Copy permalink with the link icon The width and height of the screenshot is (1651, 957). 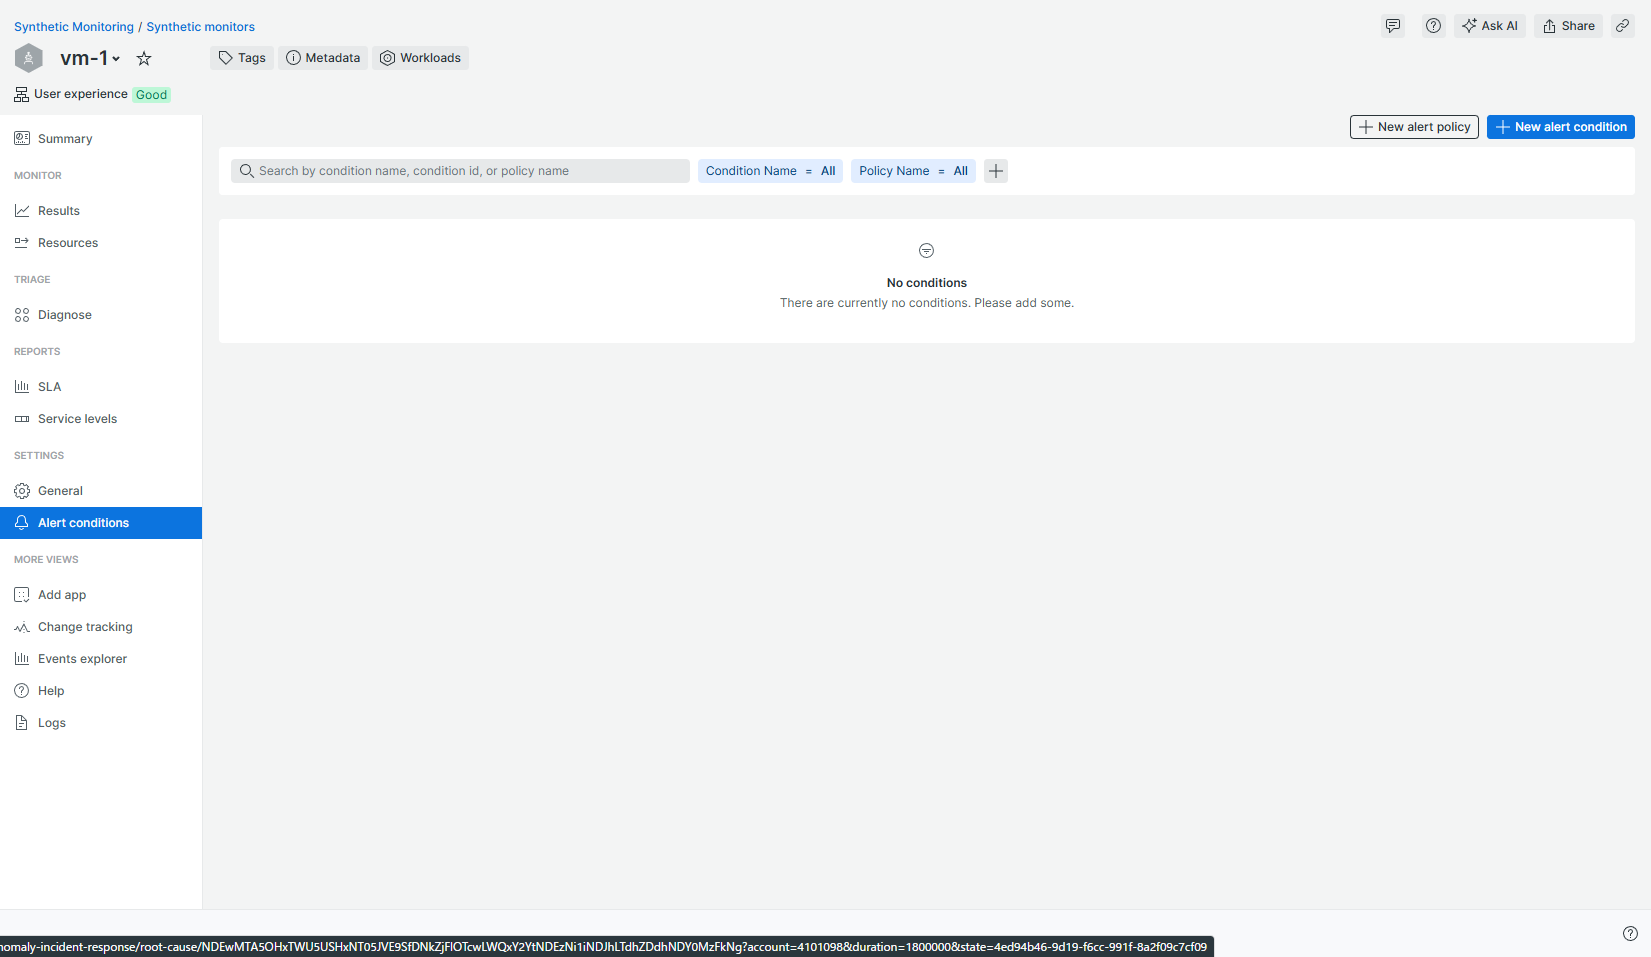pos(1623,26)
